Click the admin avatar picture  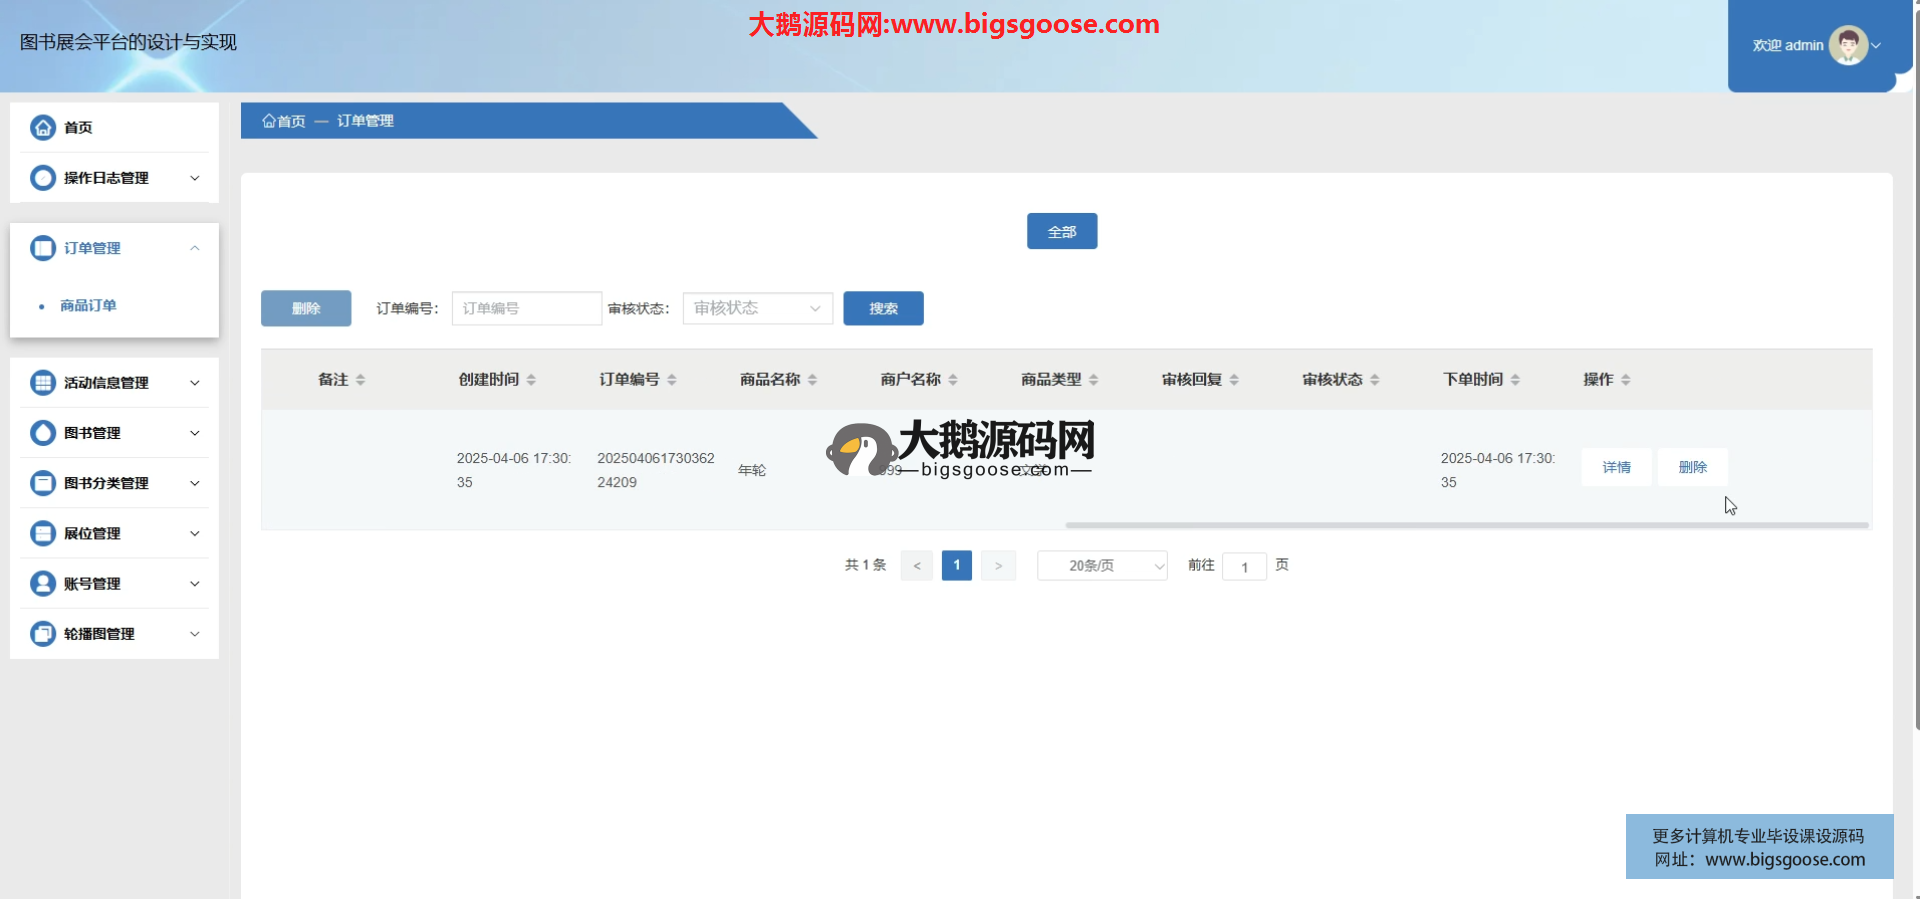(x=1847, y=45)
